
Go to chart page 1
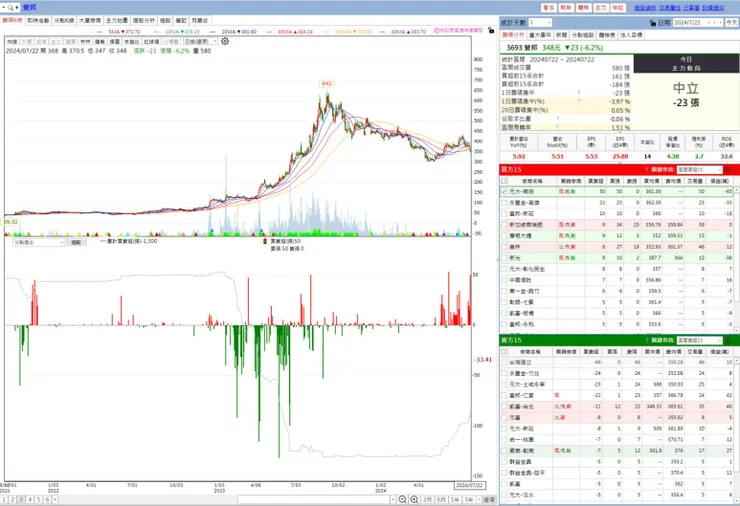(x=4, y=499)
